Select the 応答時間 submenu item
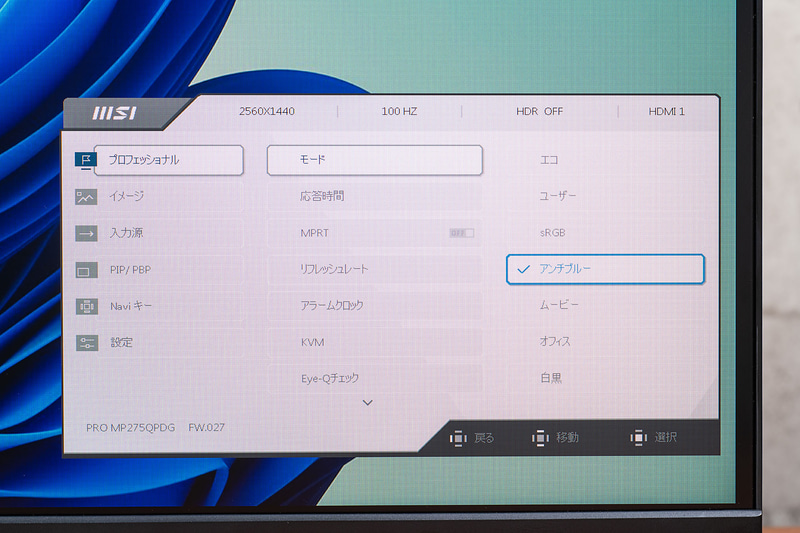The image size is (800, 533). [x=374, y=196]
